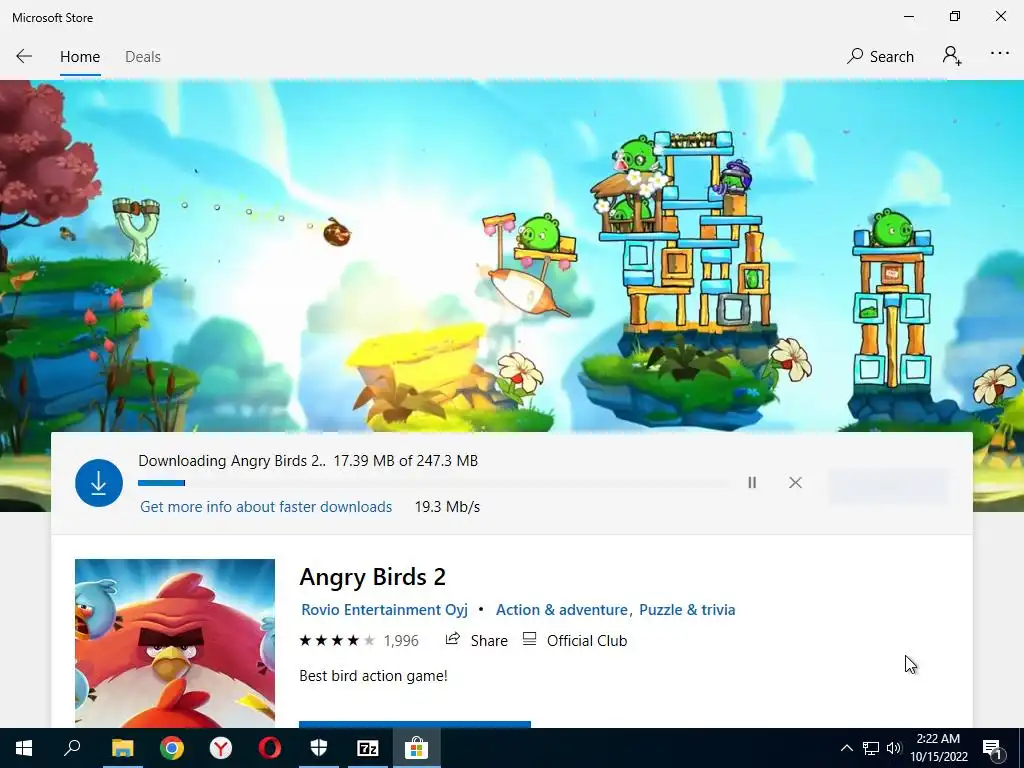Image resolution: width=1024 pixels, height=768 pixels.
Task: Open 7-Zip from the taskbar
Action: tap(368, 748)
